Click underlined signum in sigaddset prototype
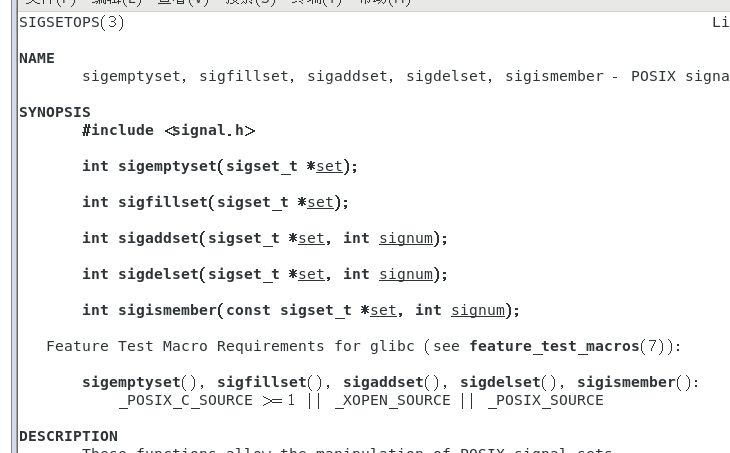 coord(406,238)
